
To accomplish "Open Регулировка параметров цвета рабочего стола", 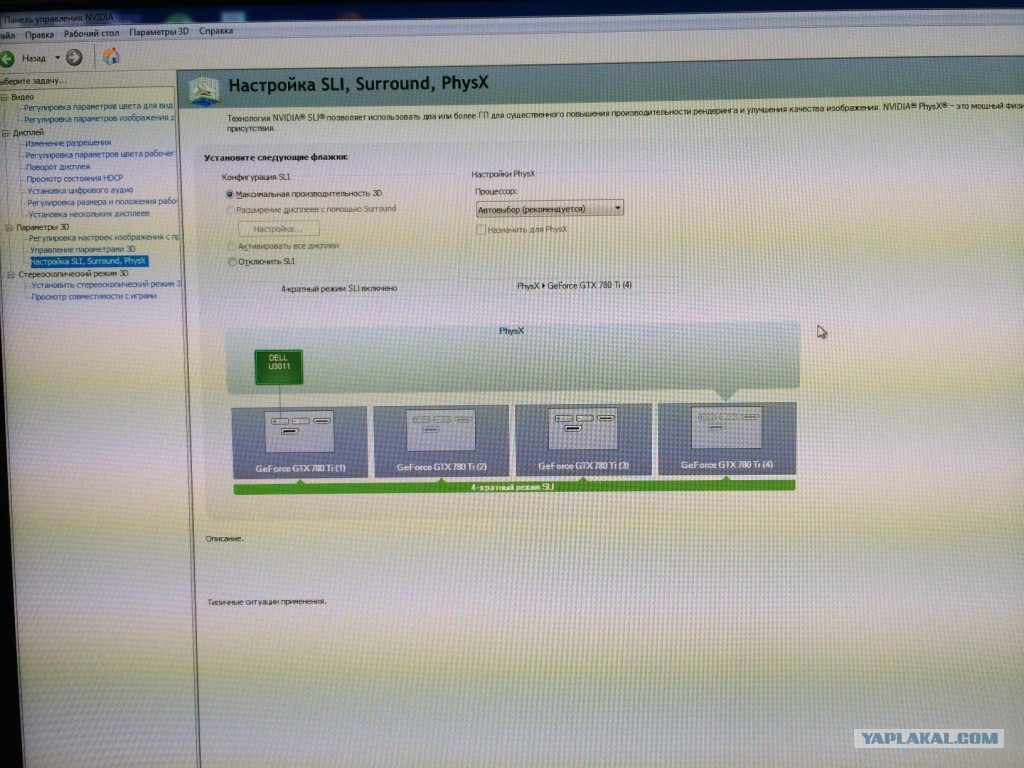I will 100,154.
